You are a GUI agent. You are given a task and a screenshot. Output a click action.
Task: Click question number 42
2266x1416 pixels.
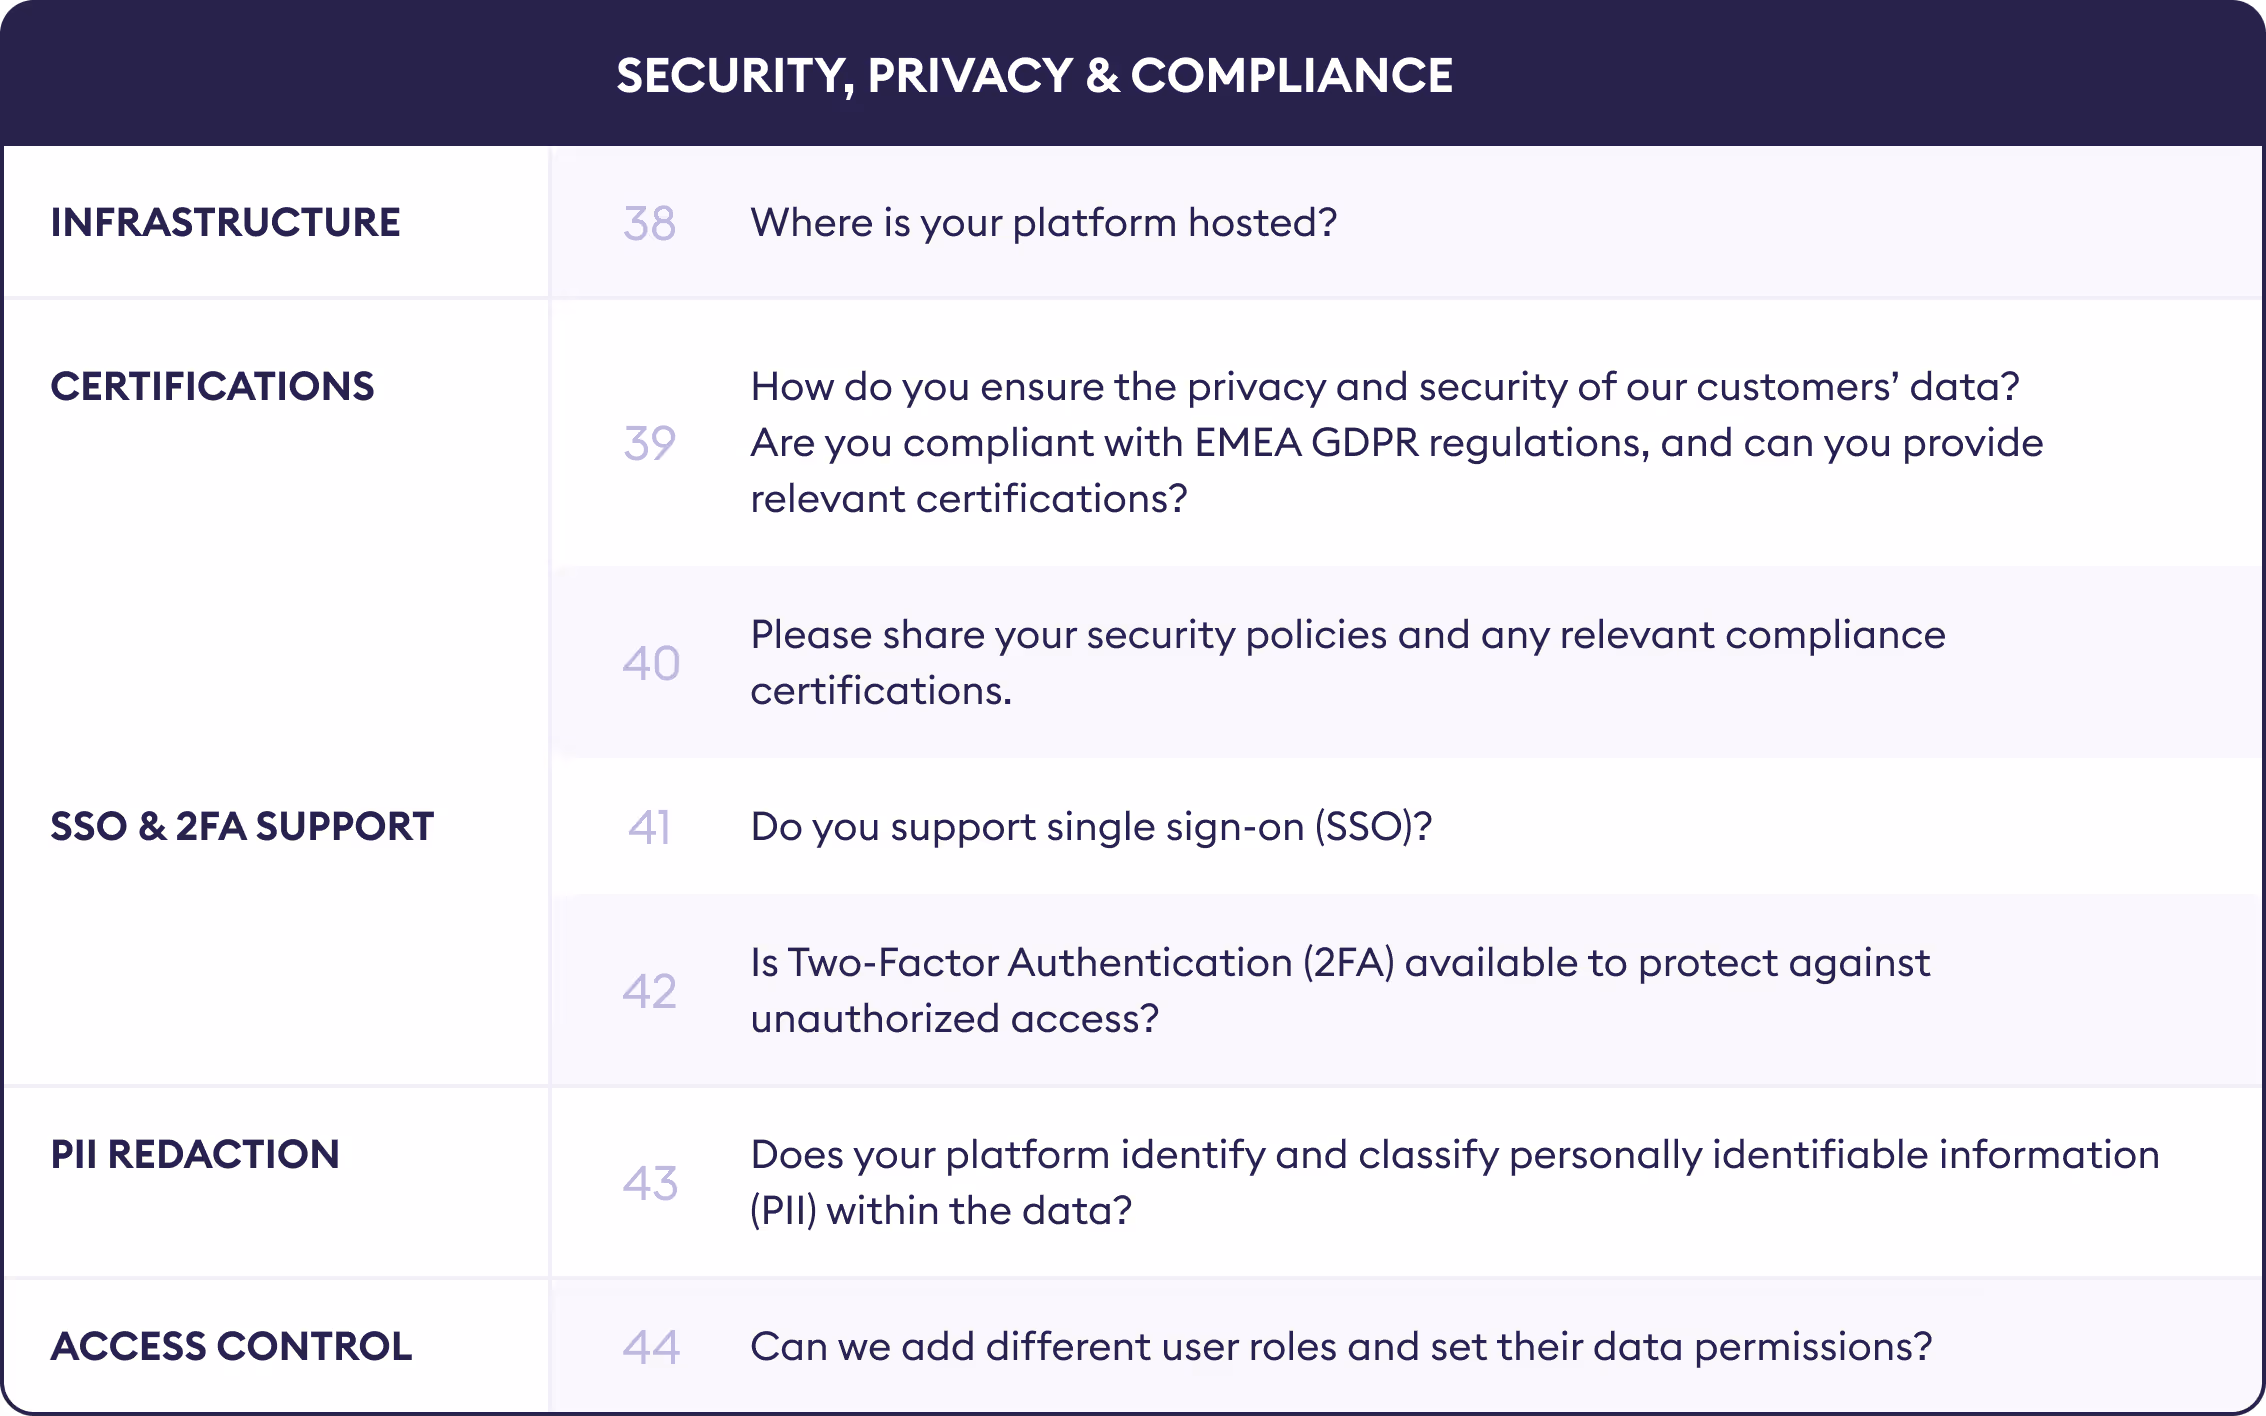coord(650,991)
